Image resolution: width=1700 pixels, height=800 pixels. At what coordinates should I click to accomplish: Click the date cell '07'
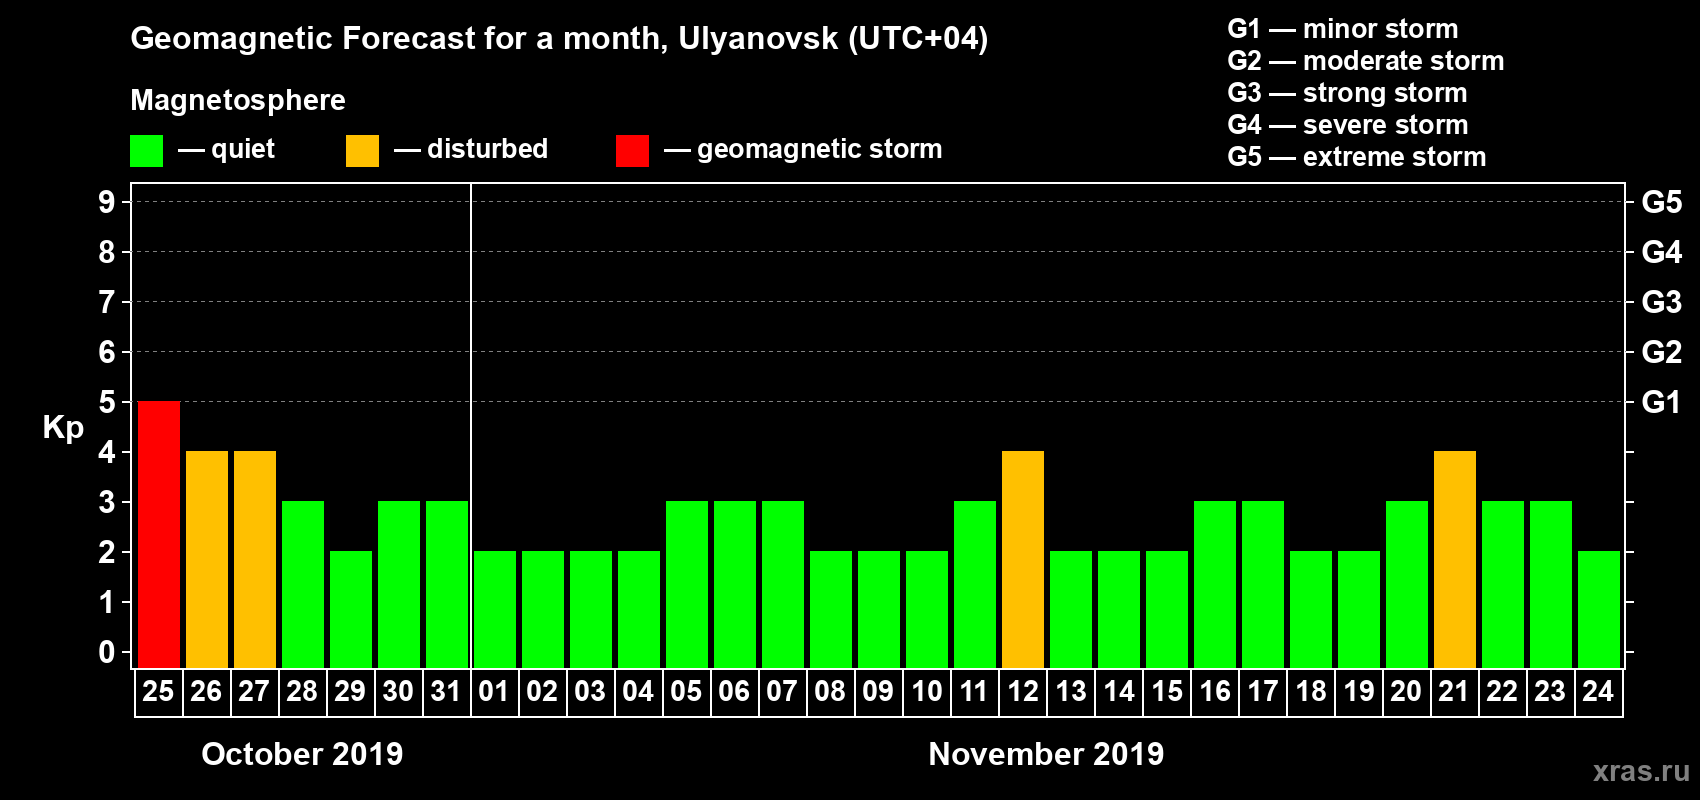tap(783, 692)
